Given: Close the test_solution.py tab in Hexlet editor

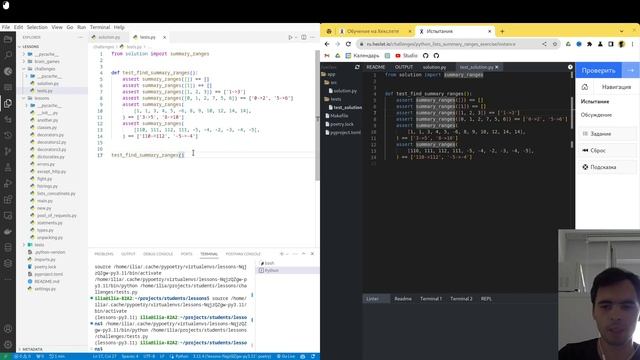Looking at the screenshot, I should point(497,67).
